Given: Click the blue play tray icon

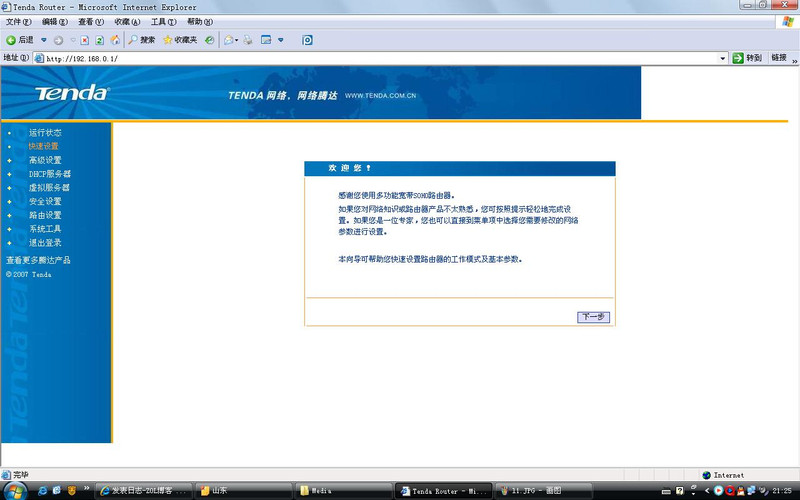Looking at the screenshot, I should (x=718, y=491).
